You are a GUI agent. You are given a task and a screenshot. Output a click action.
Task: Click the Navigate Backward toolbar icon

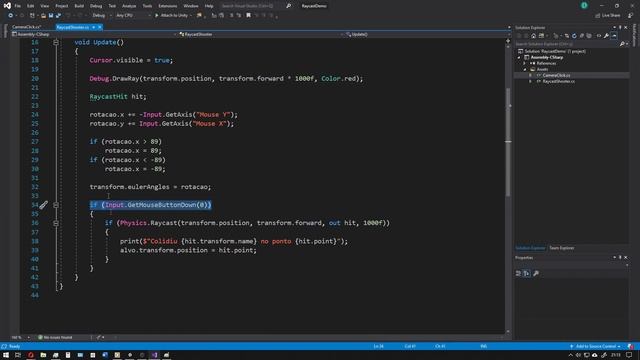pyautogui.click(x=11, y=16)
